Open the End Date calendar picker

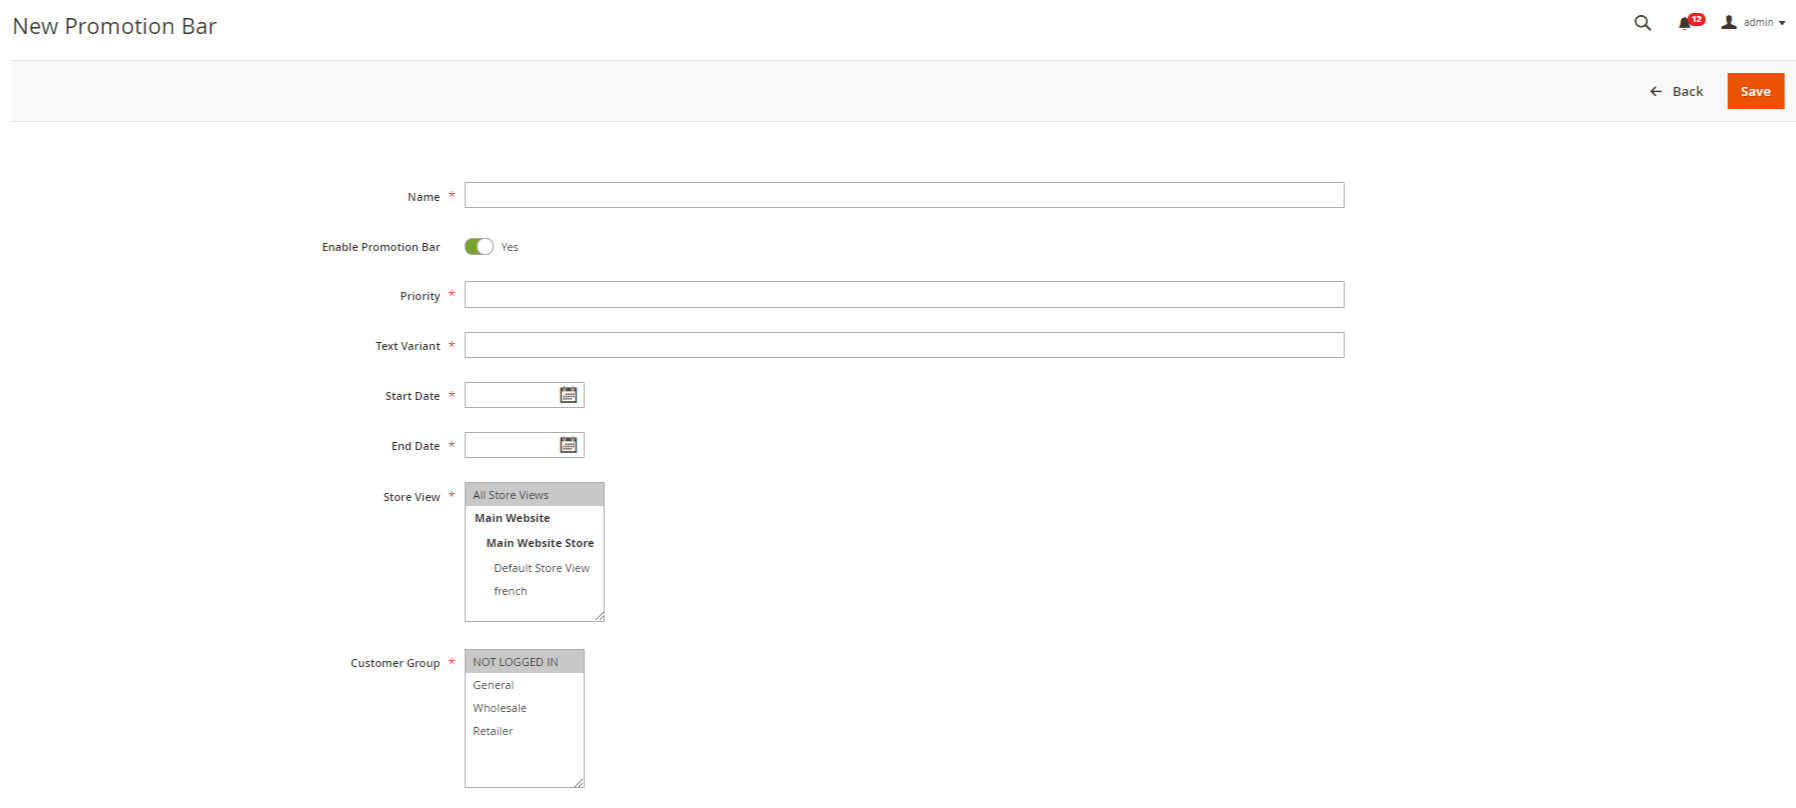568,445
